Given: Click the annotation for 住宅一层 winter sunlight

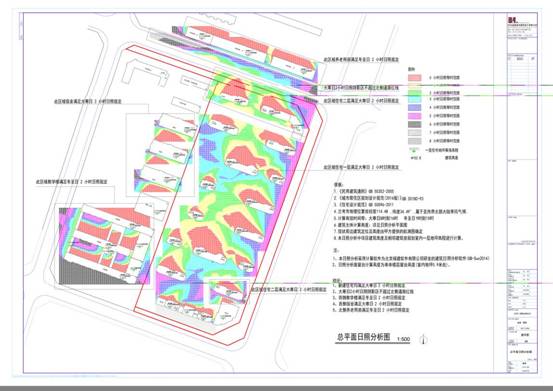Looking at the screenshot, I should click(361, 167).
